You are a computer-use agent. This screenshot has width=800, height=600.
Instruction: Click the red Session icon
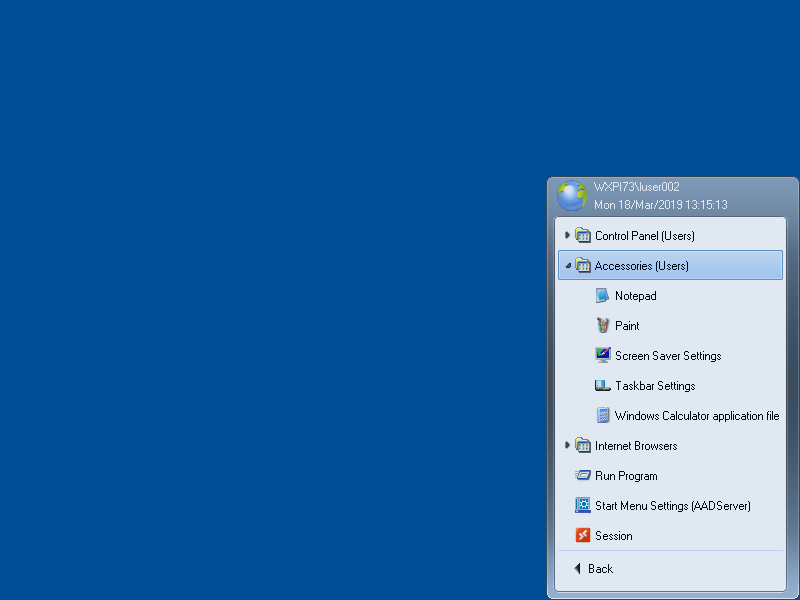(583, 536)
